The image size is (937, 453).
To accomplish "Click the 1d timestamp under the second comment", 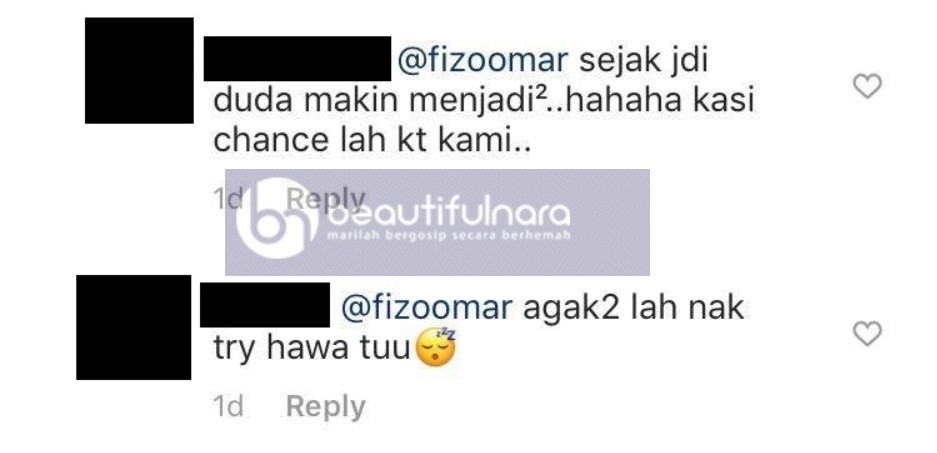I will [x=228, y=408].
